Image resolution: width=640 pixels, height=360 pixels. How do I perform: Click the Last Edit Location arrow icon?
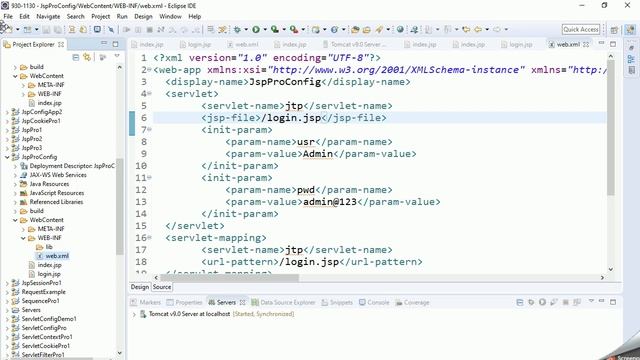(x=466, y=29)
